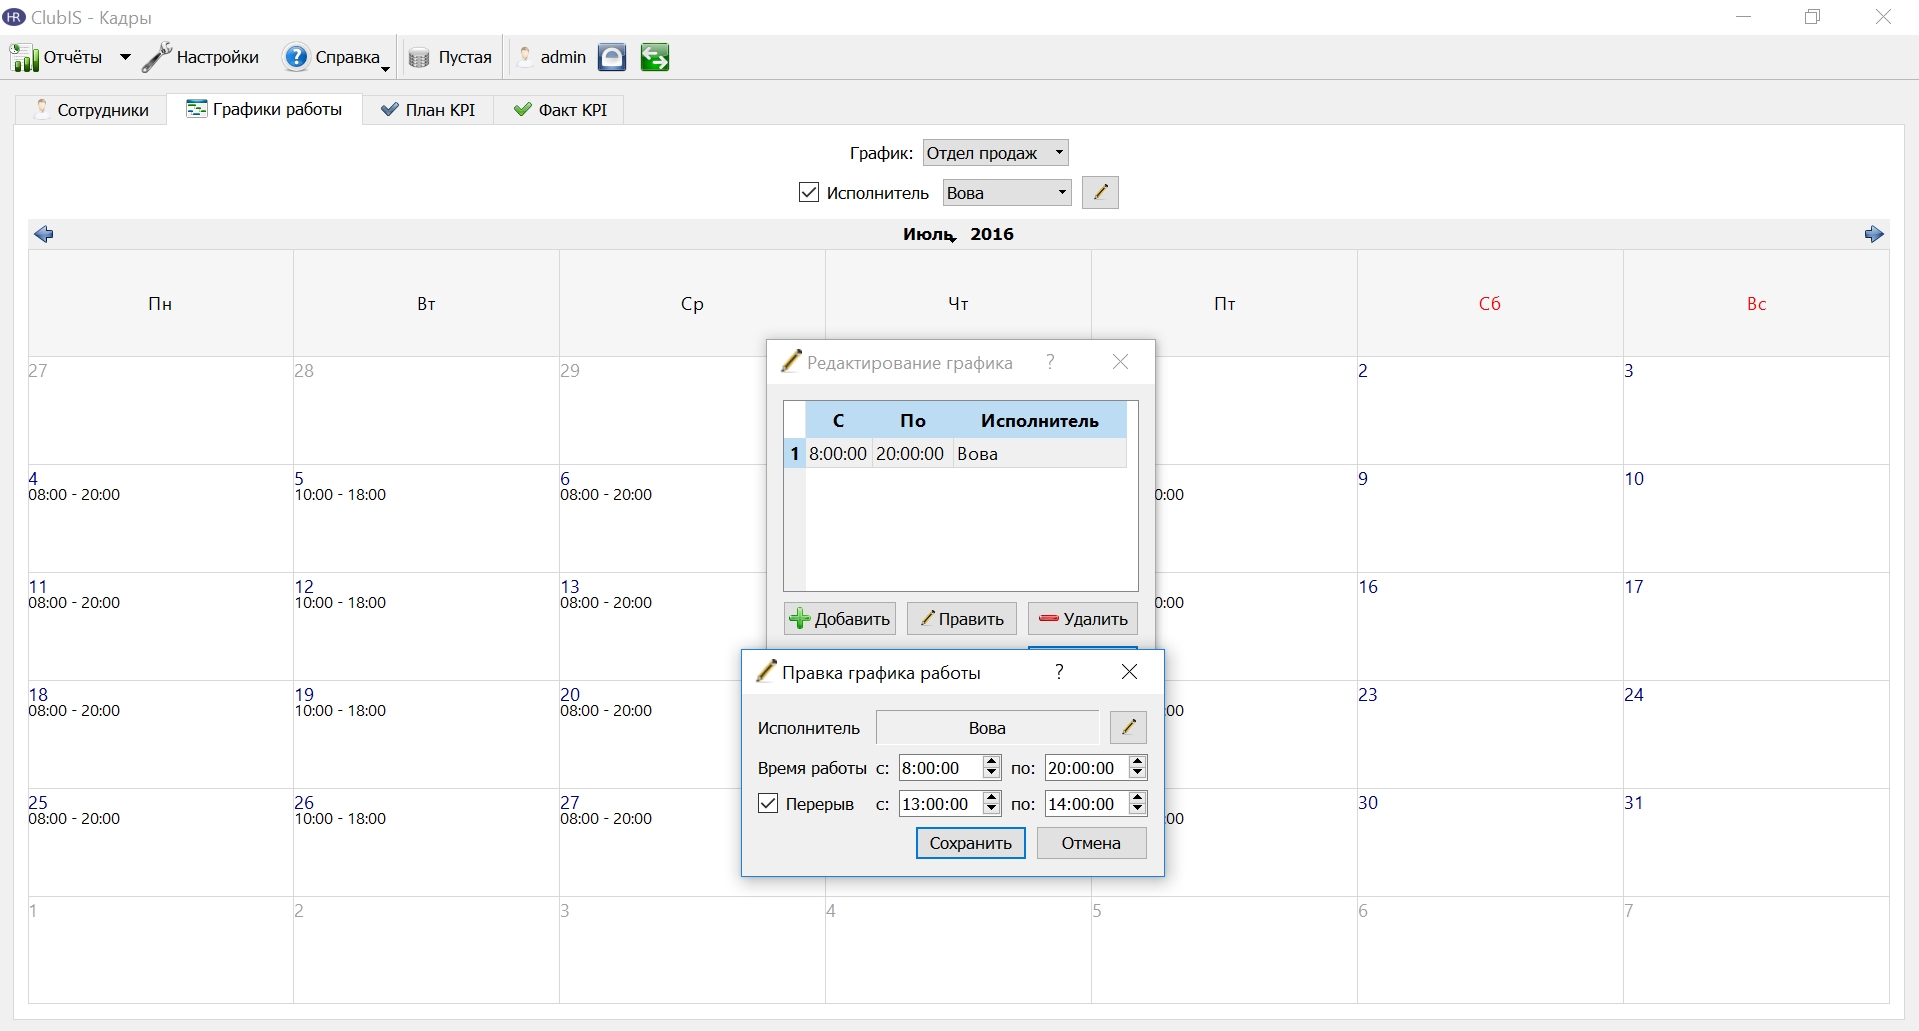
Task: Click the Справка help question icon
Action: coord(296,58)
